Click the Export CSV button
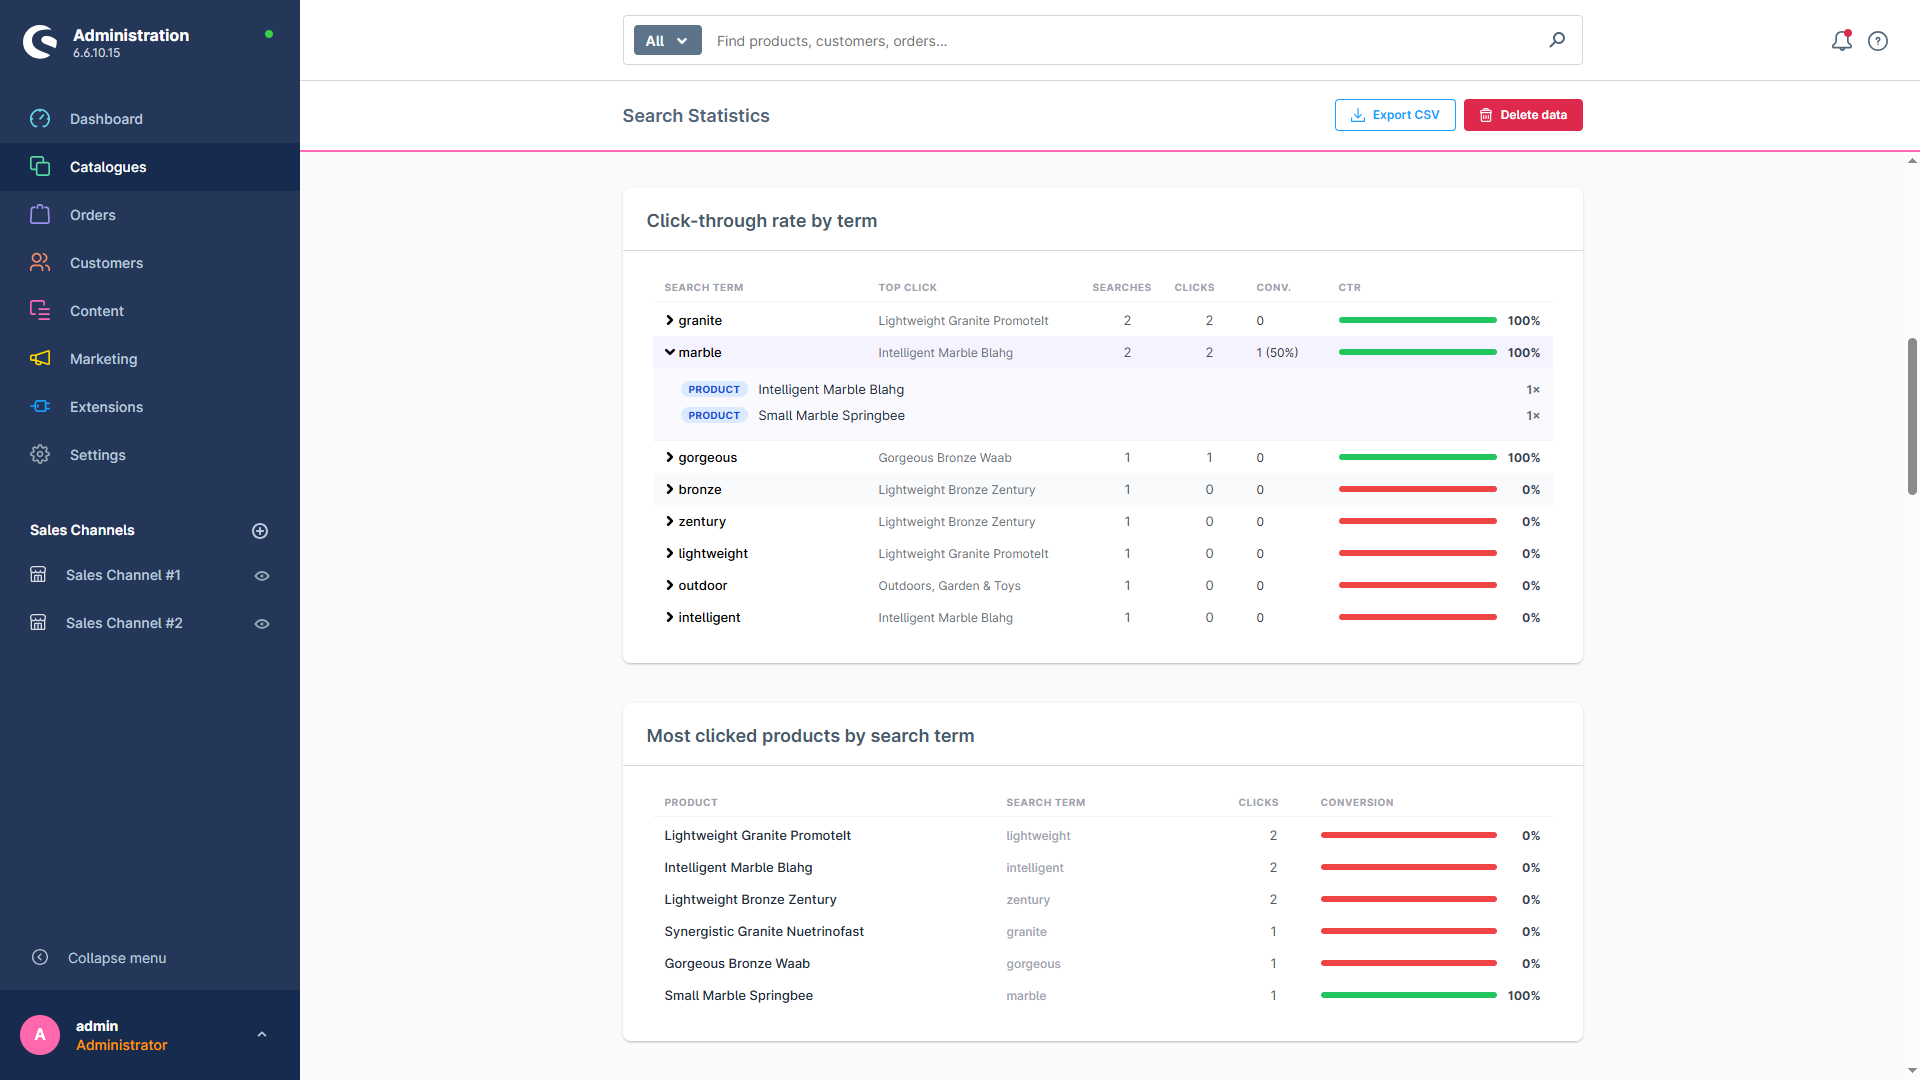Viewport: 1920px width, 1080px height. click(1395, 115)
